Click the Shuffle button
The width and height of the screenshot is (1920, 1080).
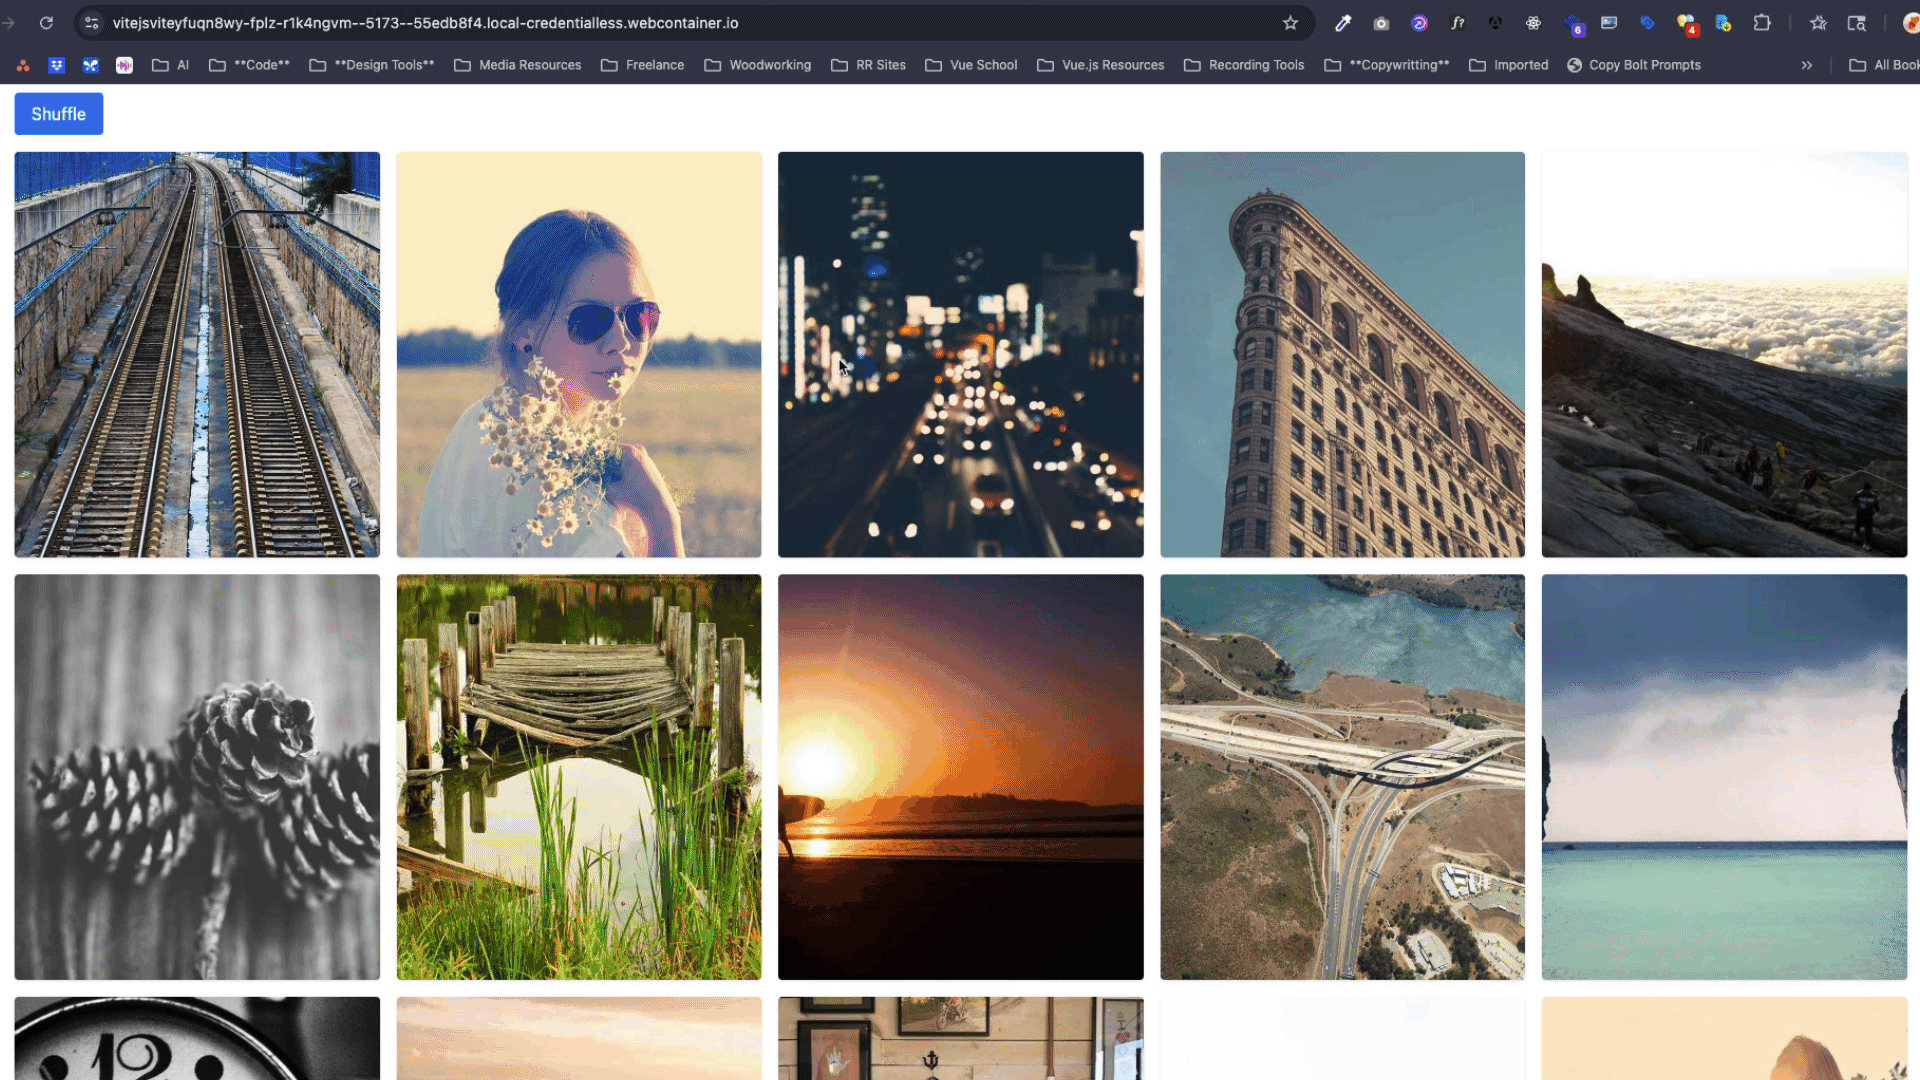pos(58,114)
